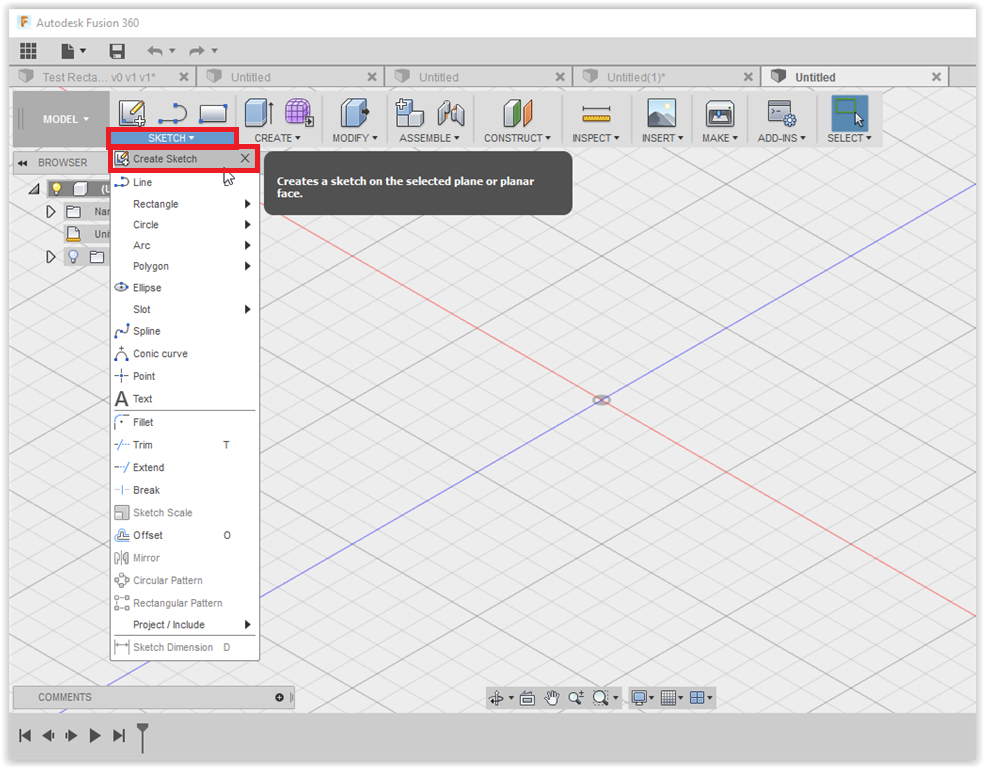Click the Inspect measure ruler icon
The width and height of the screenshot is (984, 768).
[596, 113]
